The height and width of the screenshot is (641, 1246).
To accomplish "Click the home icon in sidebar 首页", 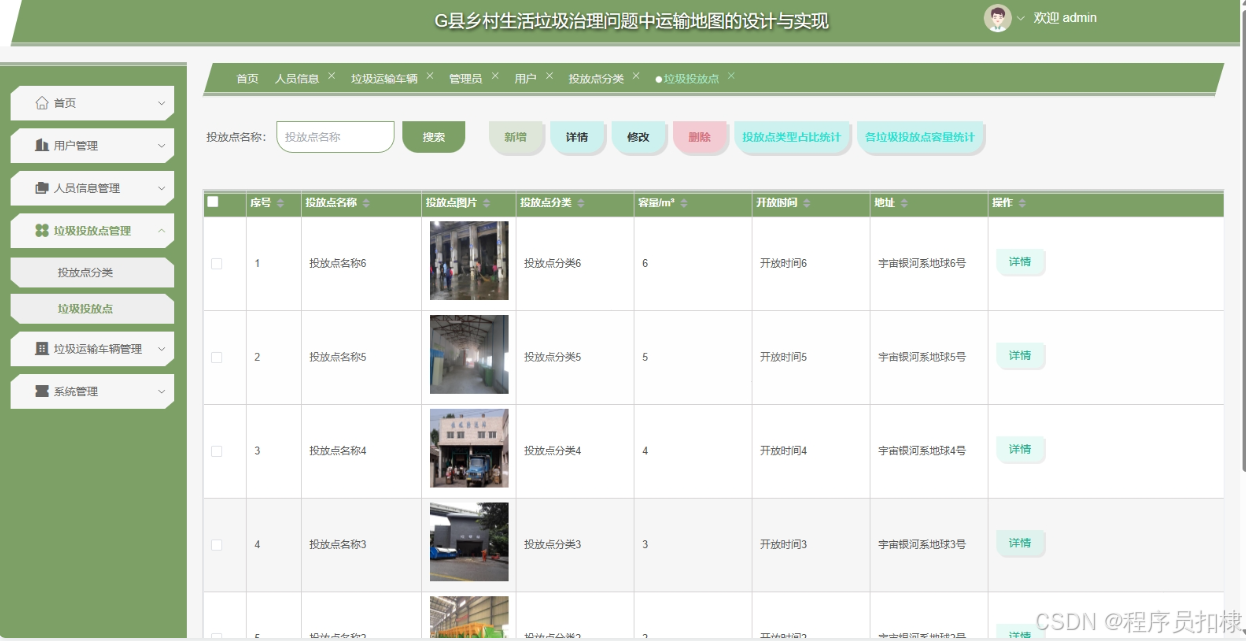I will click(x=42, y=103).
